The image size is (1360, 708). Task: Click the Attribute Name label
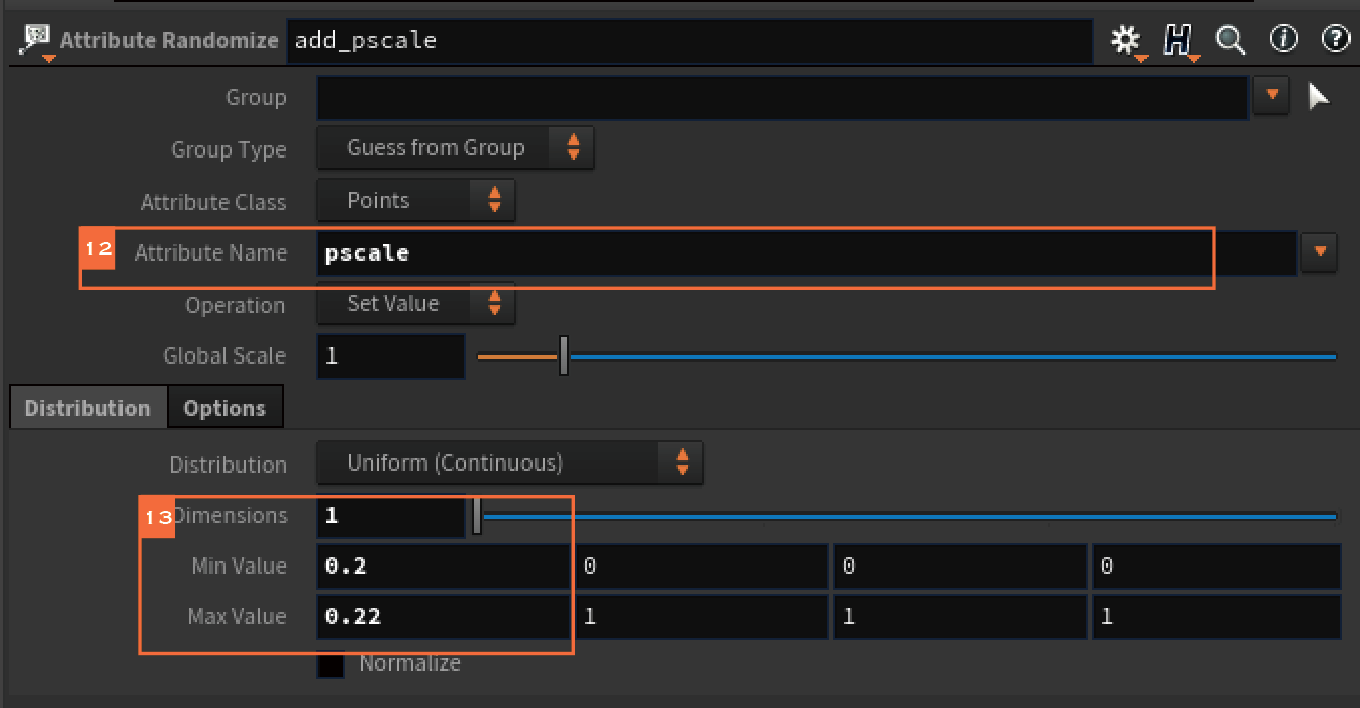point(210,253)
